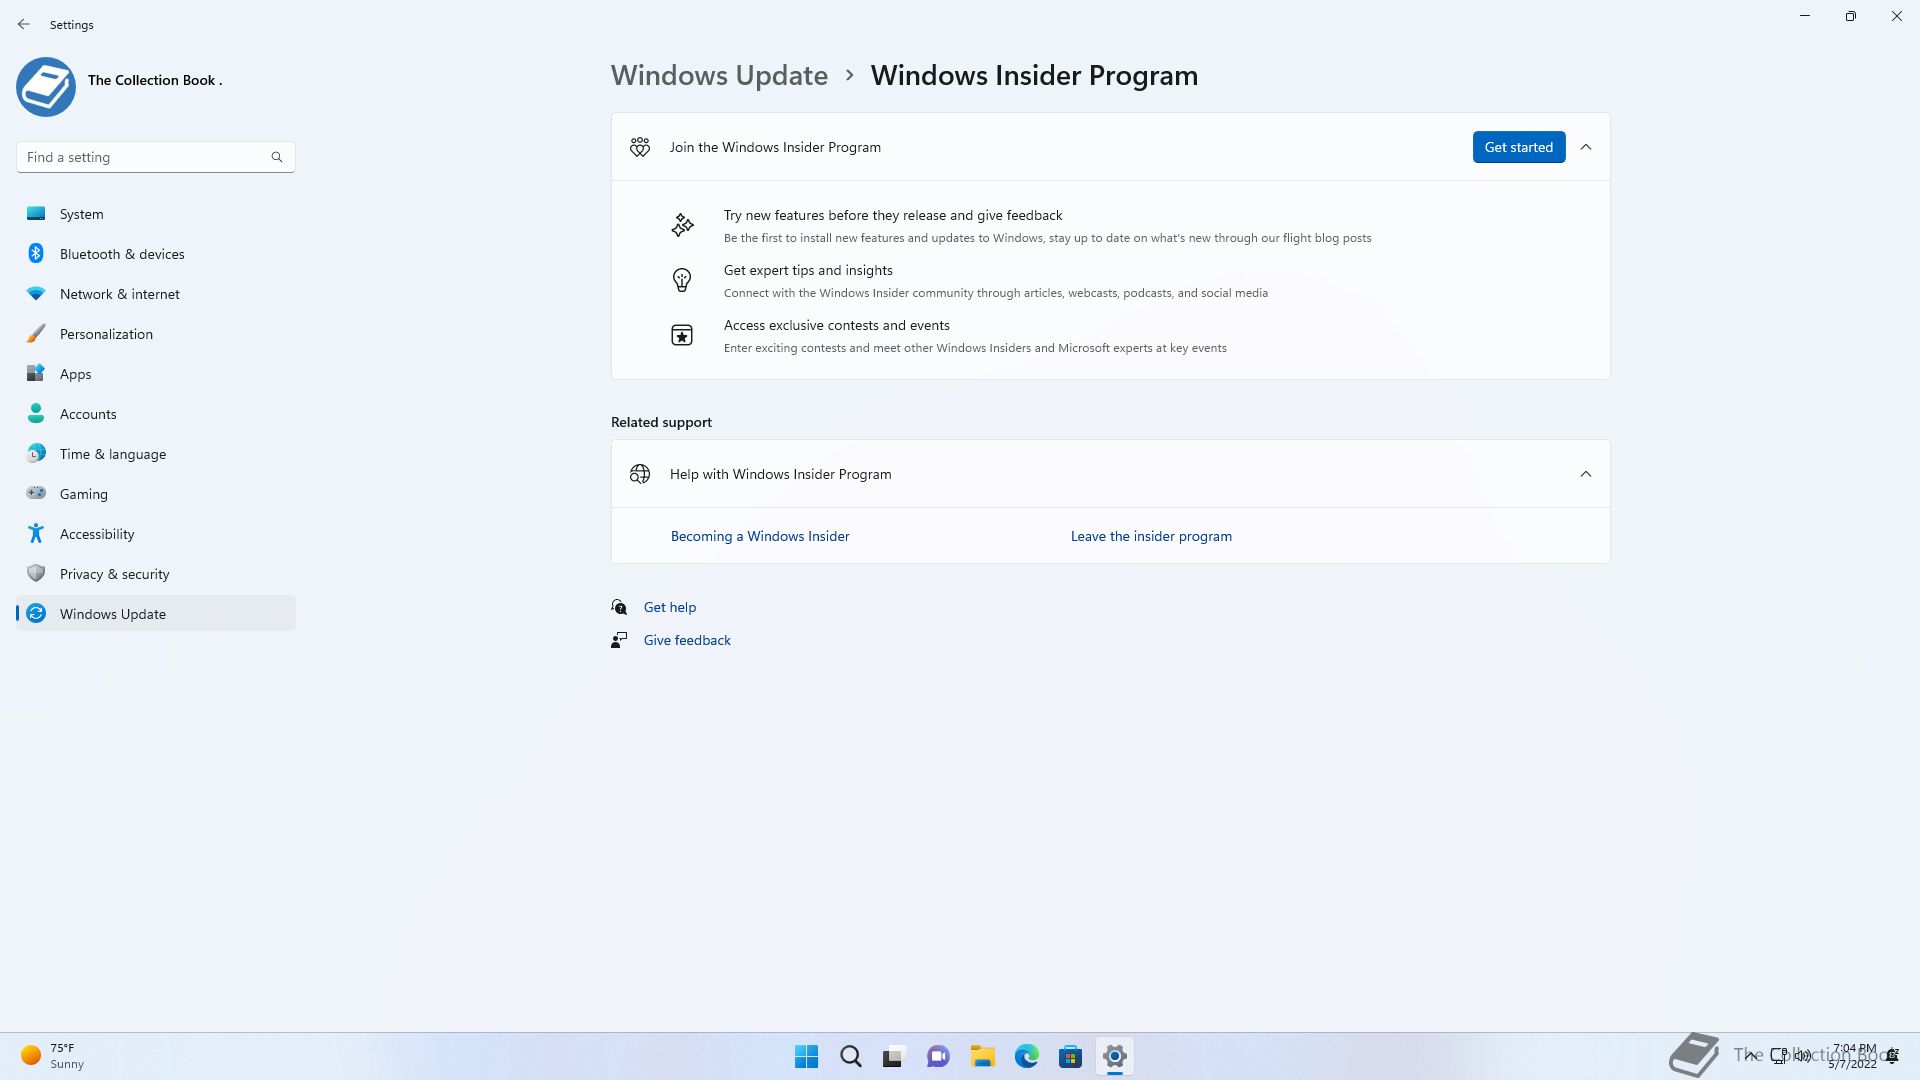Open the weather widget showing 75°F Sunny

pyautogui.click(x=54, y=1056)
